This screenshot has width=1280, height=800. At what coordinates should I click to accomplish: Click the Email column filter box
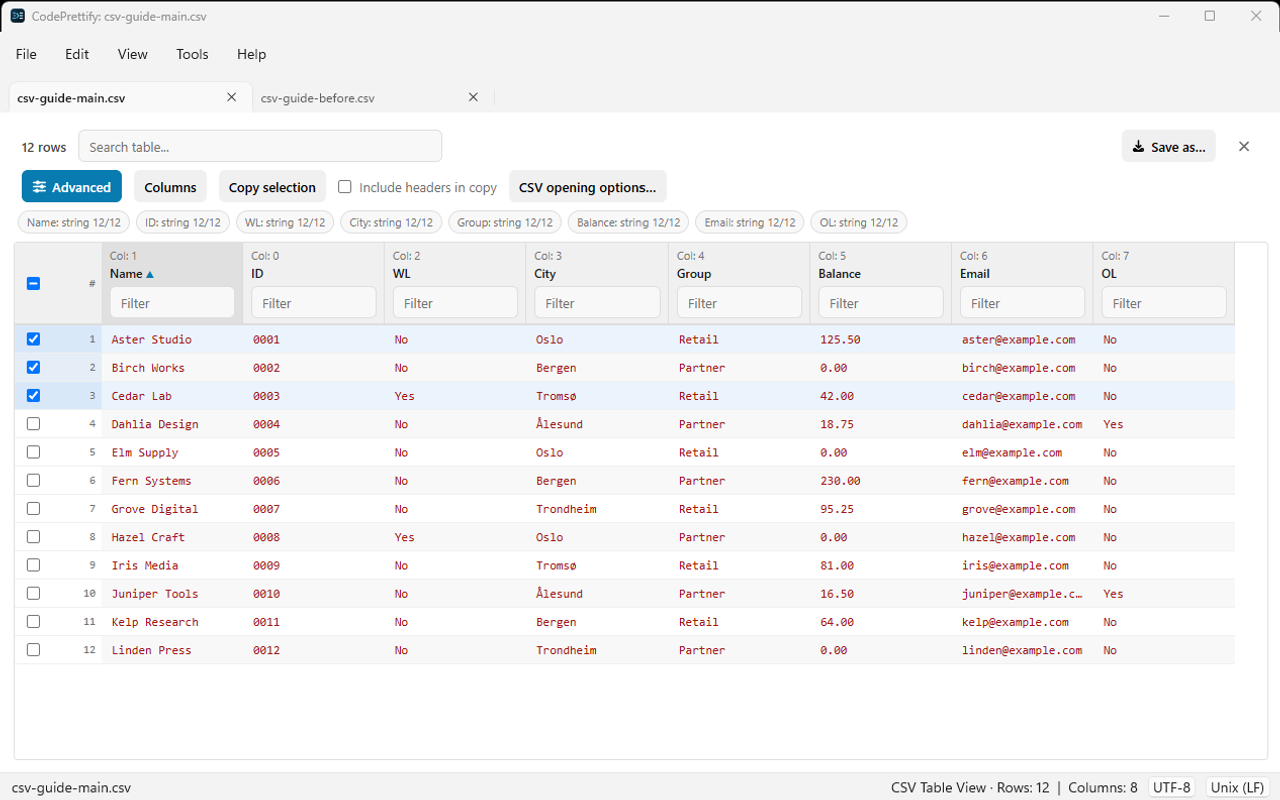(1022, 303)
